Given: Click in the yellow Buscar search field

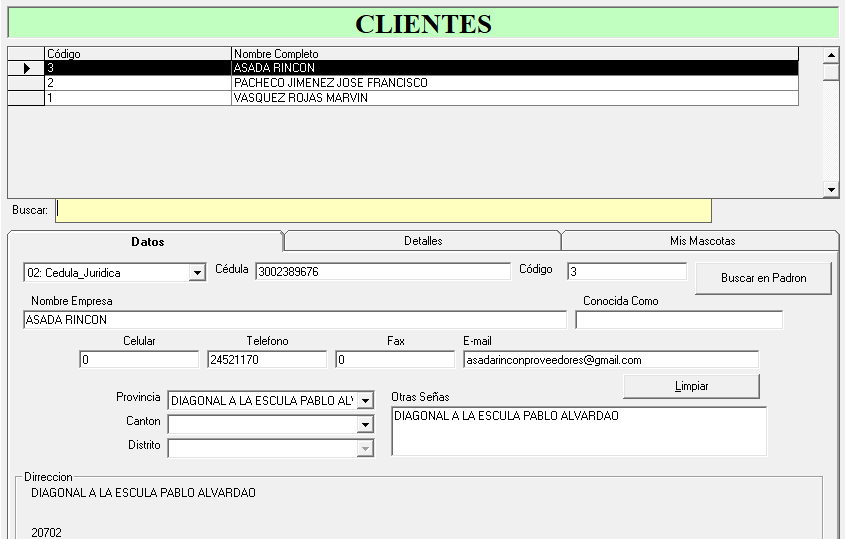Looking at the screenshot, I should click(383, 210).
